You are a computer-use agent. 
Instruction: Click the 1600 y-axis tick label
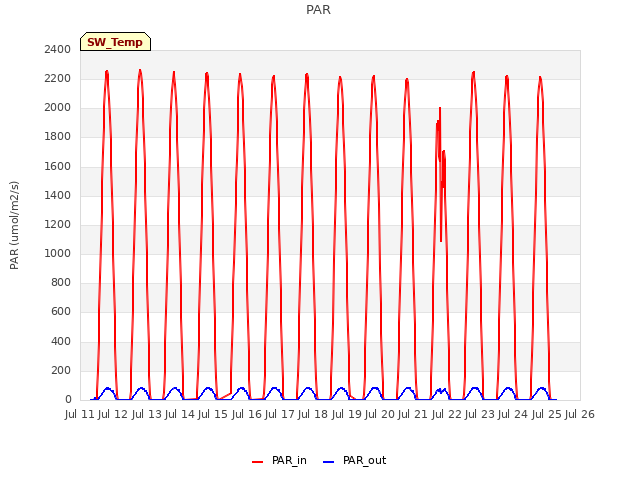click(x=58, y=166)
